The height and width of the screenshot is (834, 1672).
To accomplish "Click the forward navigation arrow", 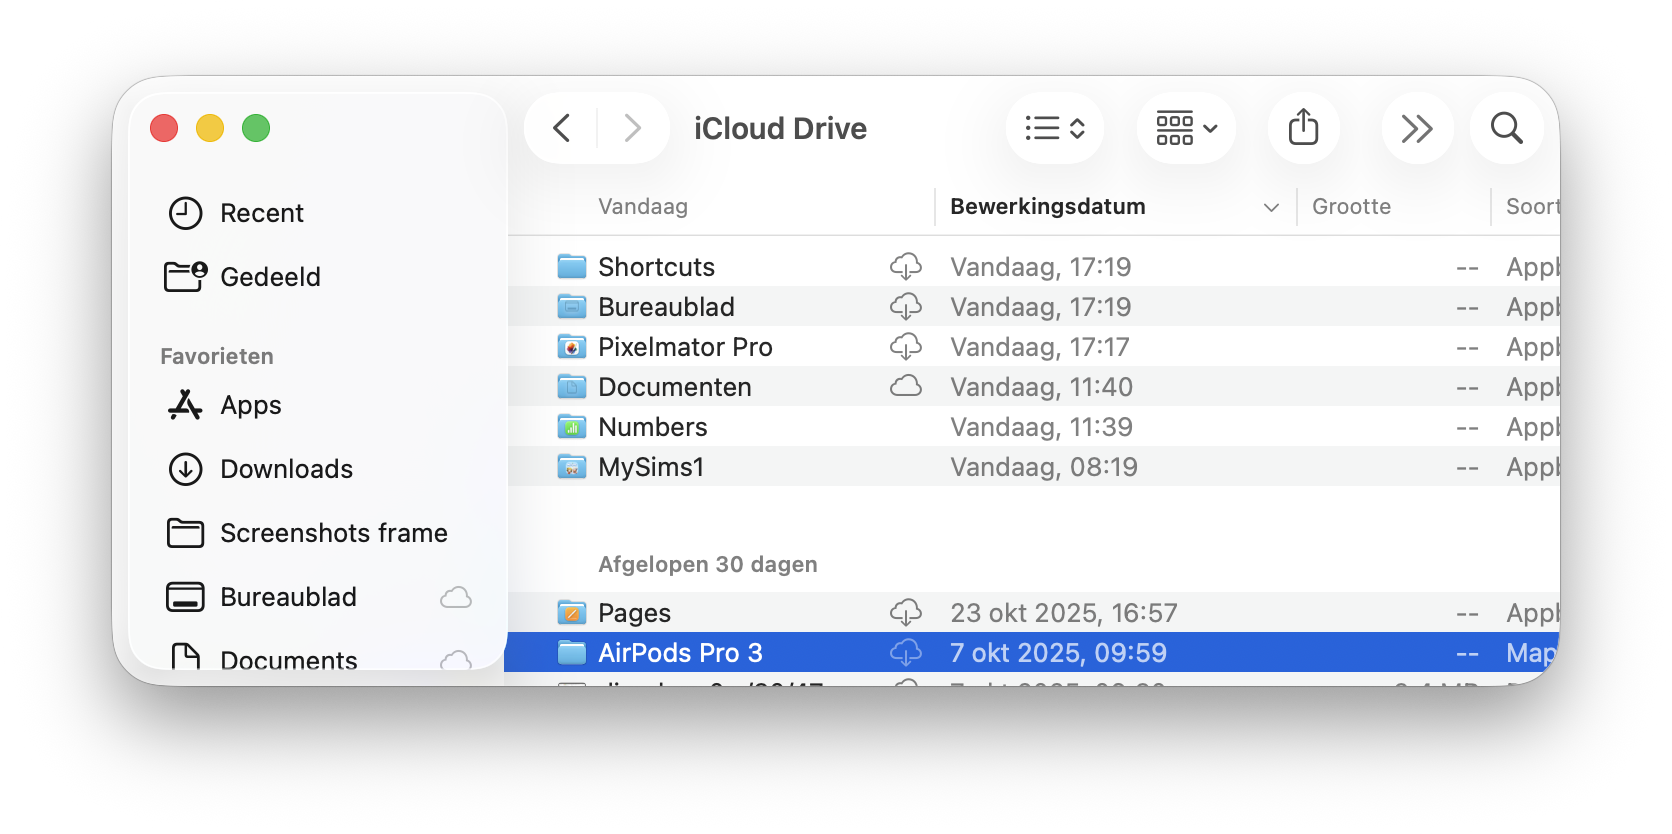I will click(x=632, y=128).
